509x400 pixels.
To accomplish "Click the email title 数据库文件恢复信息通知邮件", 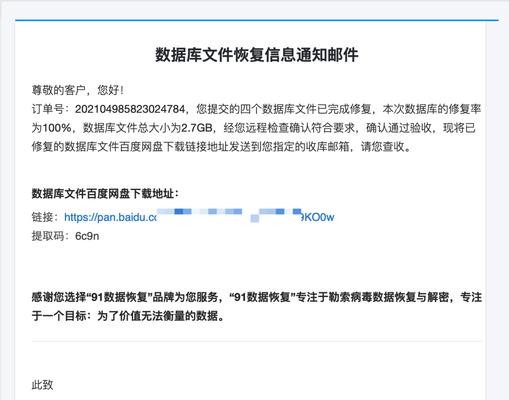I will (x=257, y=55).
